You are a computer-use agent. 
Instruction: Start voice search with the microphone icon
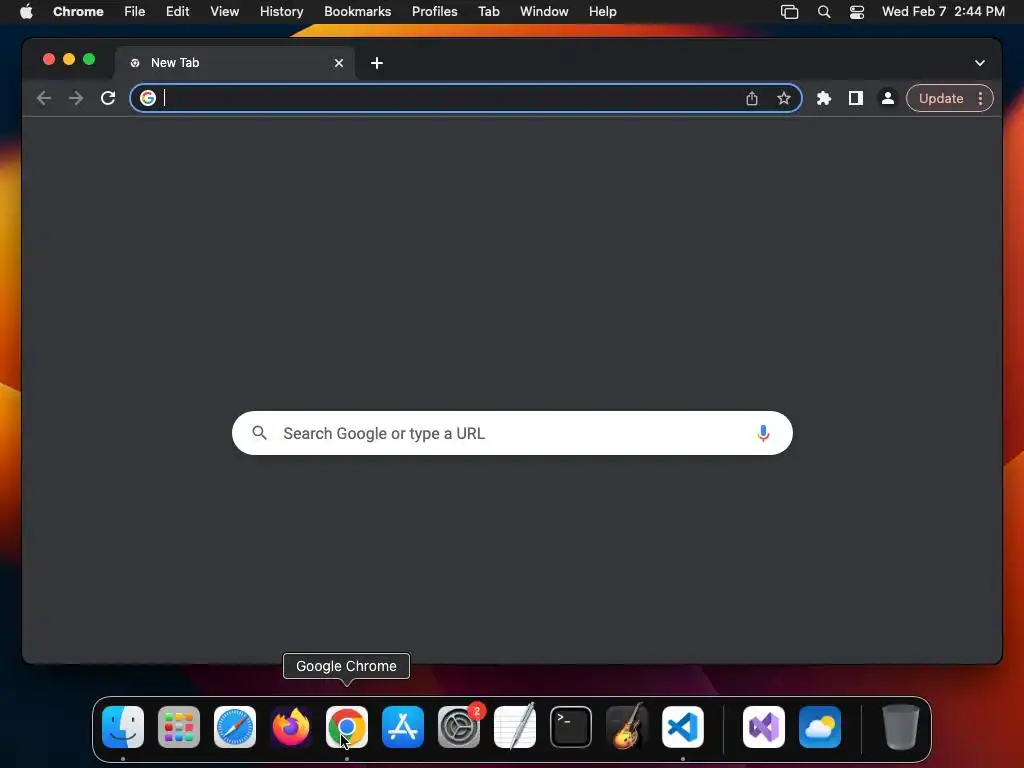pos(763,433)
